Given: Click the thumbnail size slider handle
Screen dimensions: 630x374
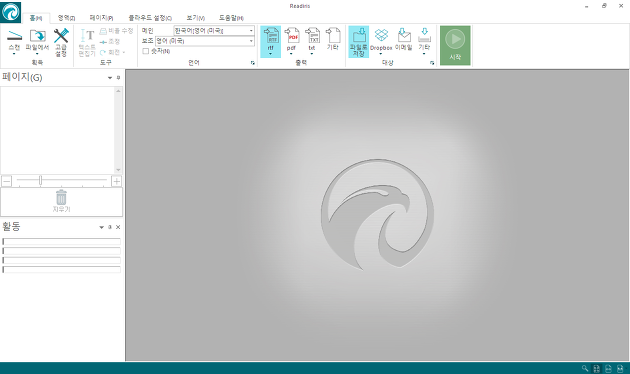Looking at the screenshot, I should (40, 181).
